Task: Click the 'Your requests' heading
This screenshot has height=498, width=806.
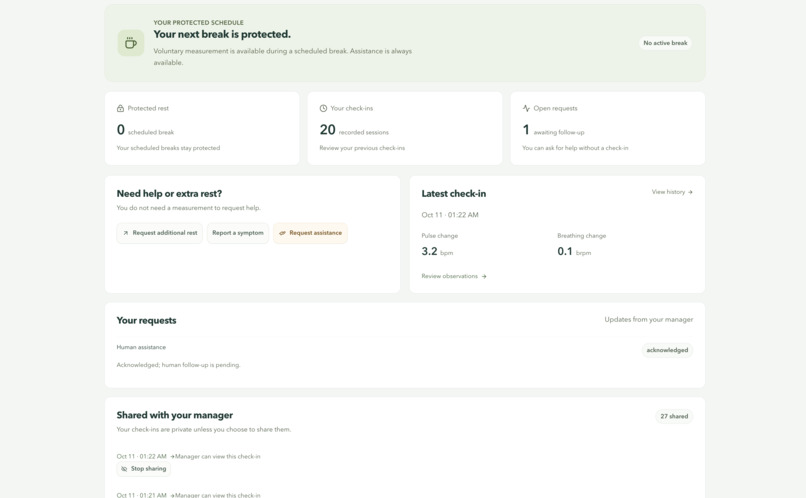Action: pos(146,320)
